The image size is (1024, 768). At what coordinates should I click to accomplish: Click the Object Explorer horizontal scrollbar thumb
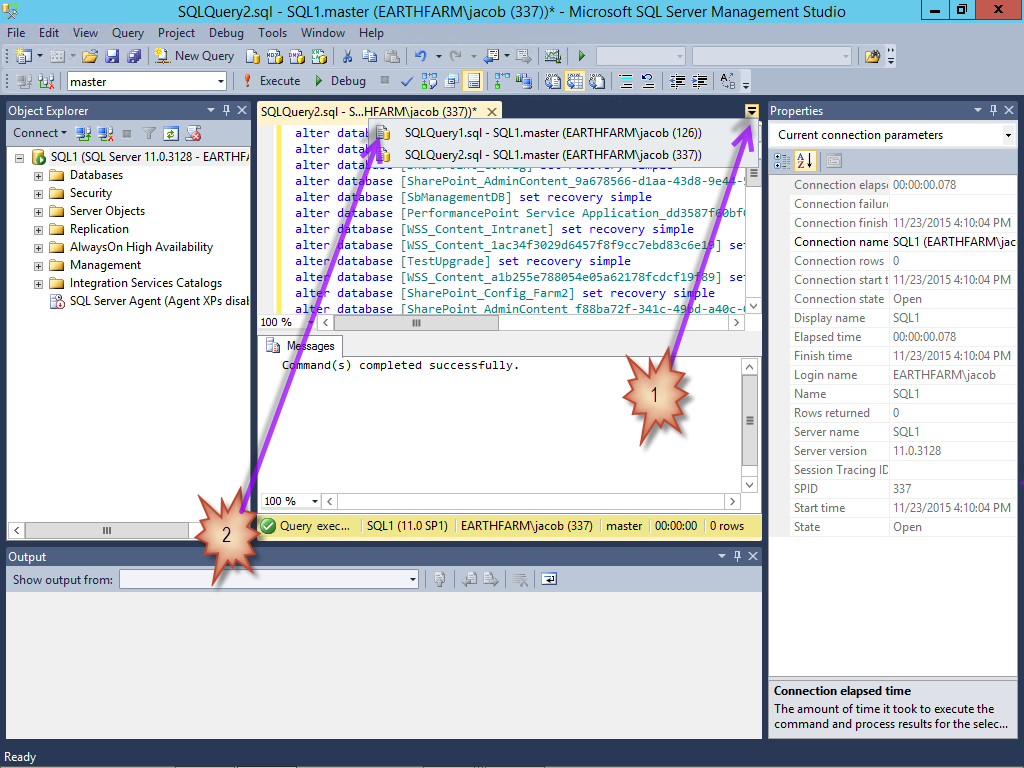(x=106, y=530)
